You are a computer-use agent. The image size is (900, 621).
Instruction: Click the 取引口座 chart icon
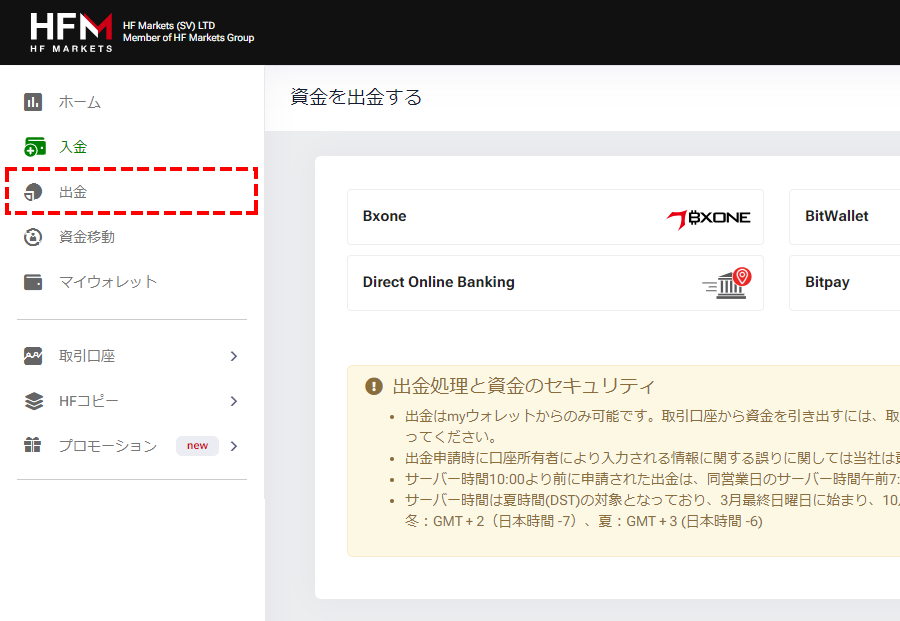click(33, 356)
